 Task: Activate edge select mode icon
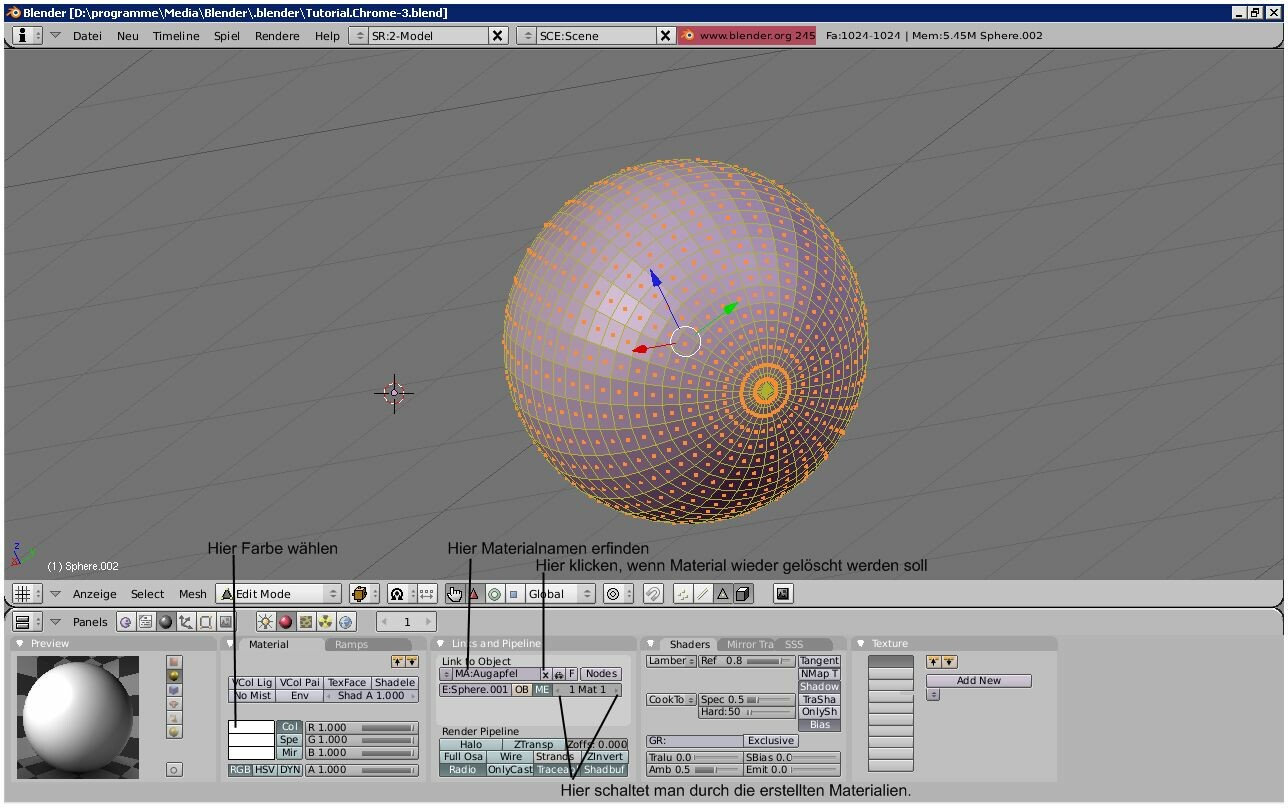[703, 594]
